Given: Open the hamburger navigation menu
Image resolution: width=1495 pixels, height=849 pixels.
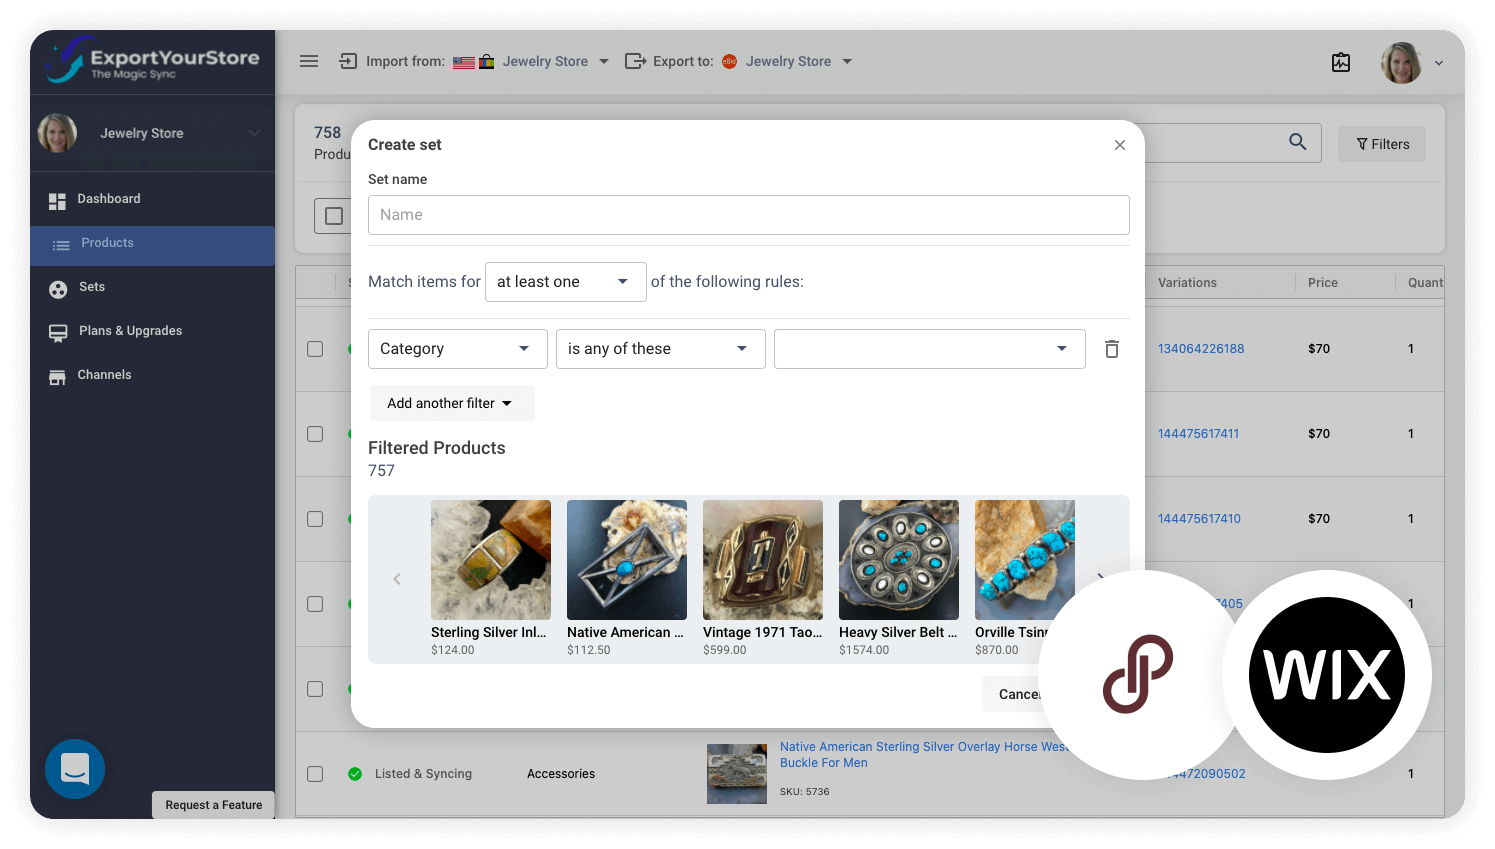Looking at the screenshot, I should point(309,60).
